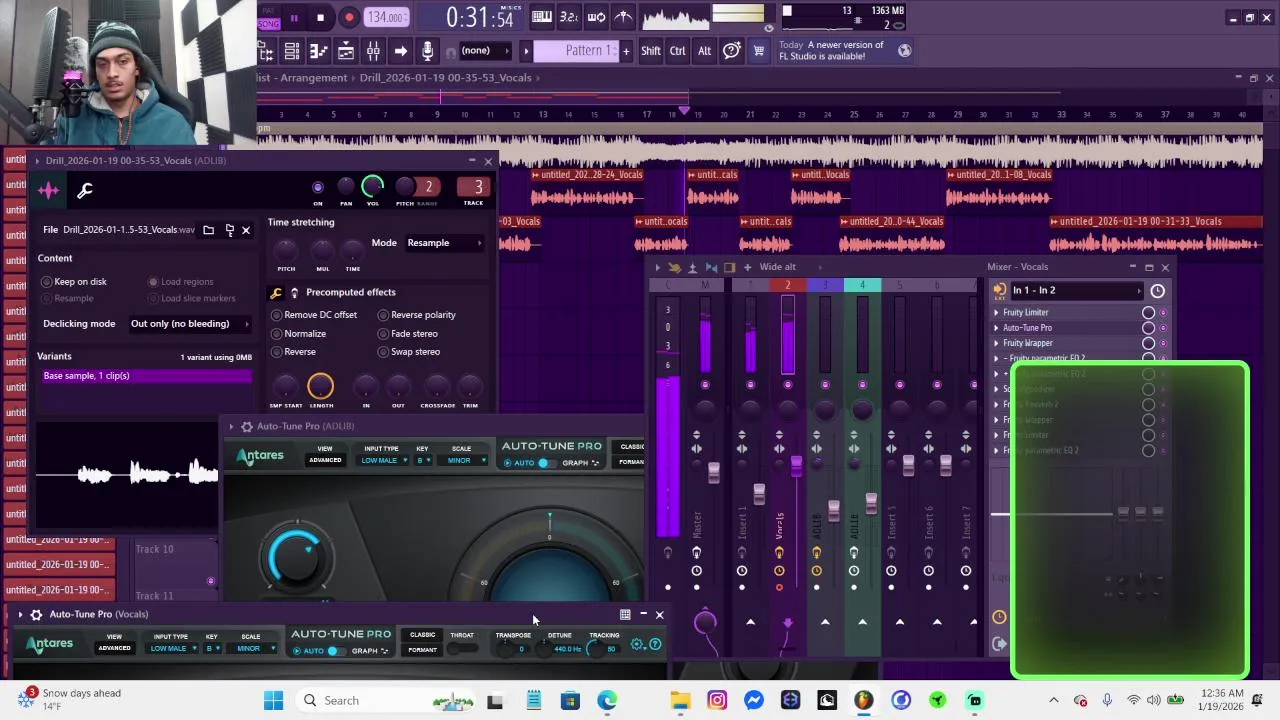This screenshot has width=1280, height=720.
Task: Toggle FORMANT in Auto-Tune (Vocals)
Action: (x=422, y=650)
